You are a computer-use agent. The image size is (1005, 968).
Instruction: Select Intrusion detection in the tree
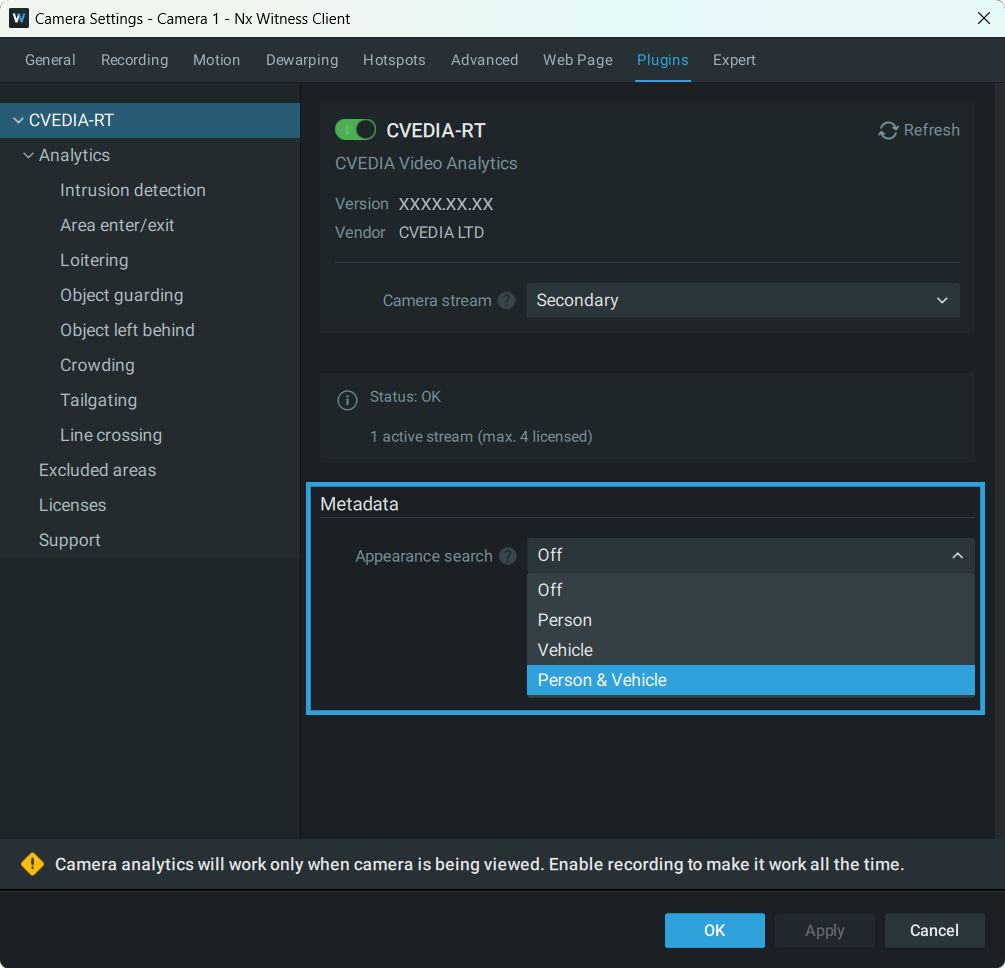(x=133, y=190)
